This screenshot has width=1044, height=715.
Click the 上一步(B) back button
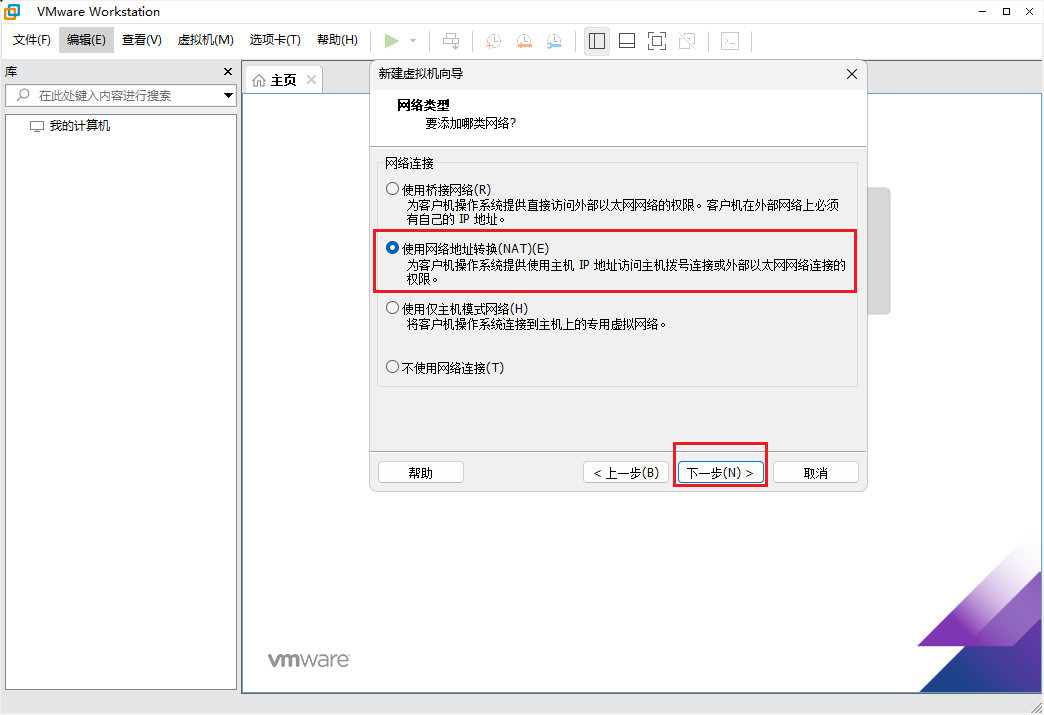tap(626, 473)
